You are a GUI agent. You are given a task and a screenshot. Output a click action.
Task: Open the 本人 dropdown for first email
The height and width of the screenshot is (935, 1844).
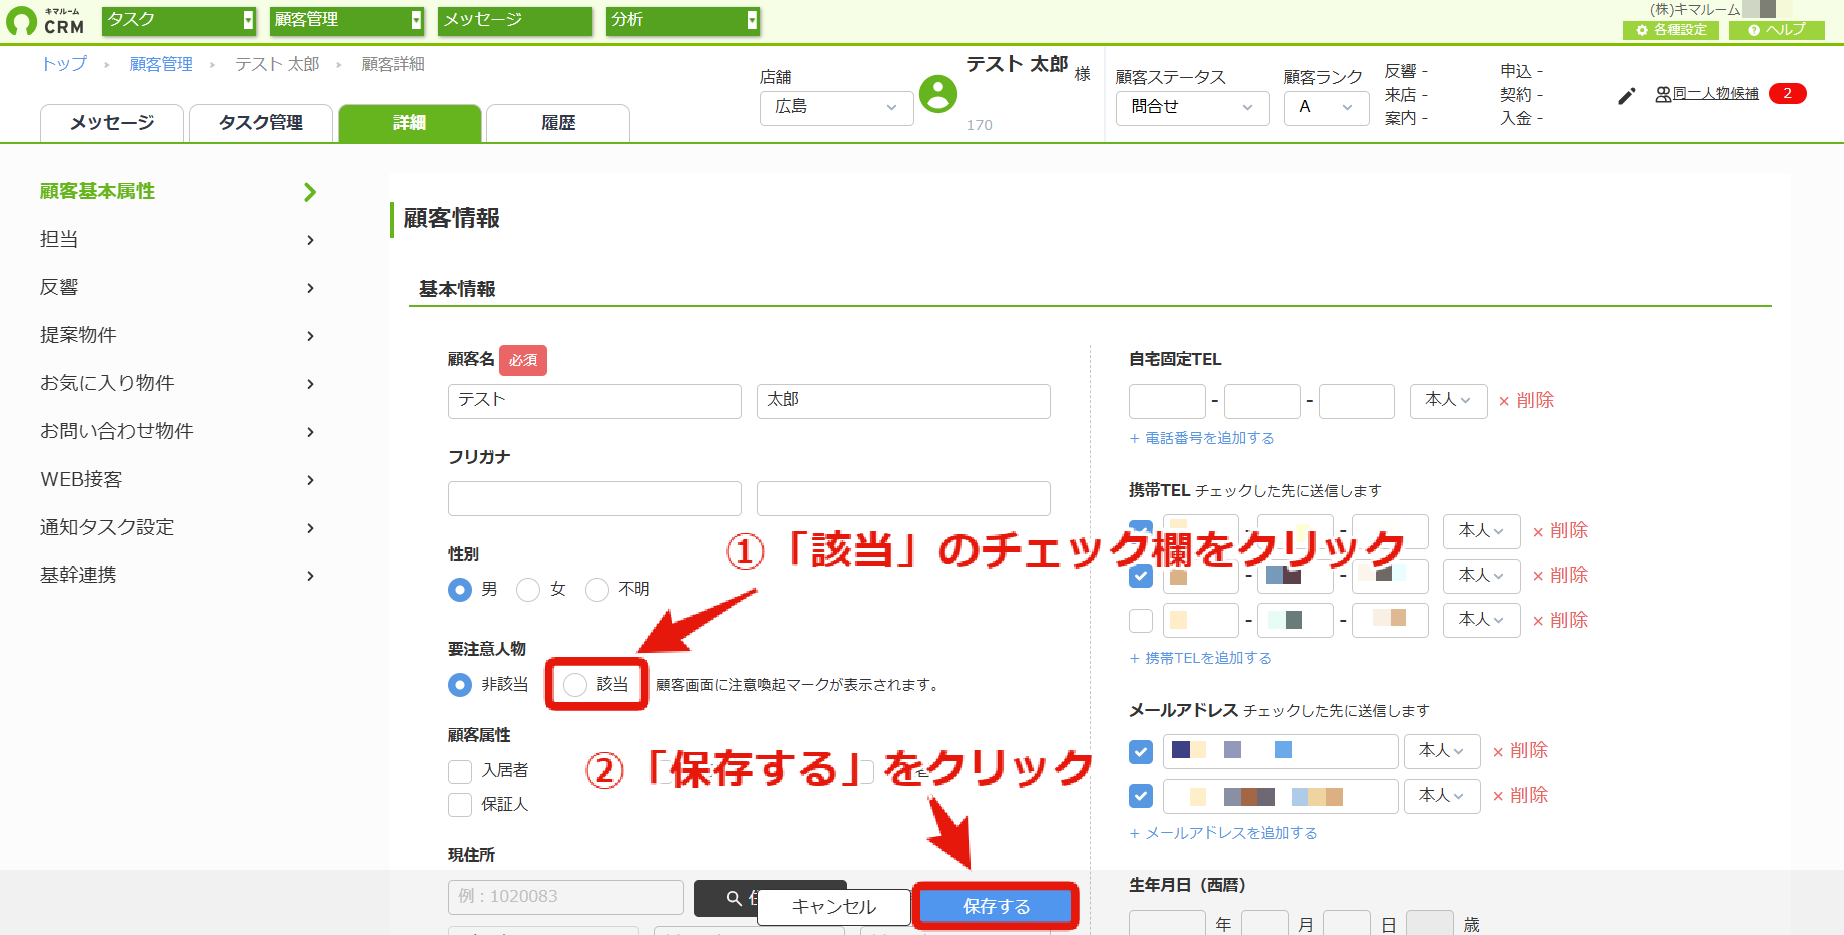(x=1443, y=751)
